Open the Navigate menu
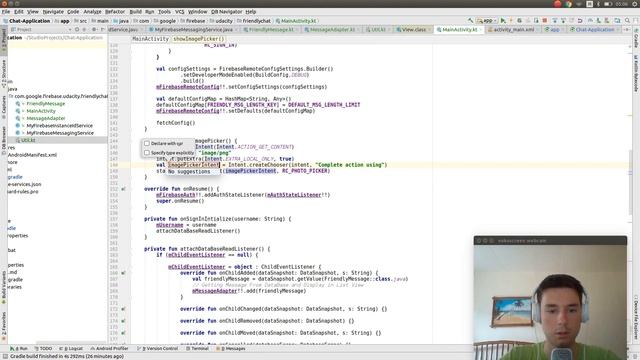The image size is (640, 360). click(x=53, y=12)
